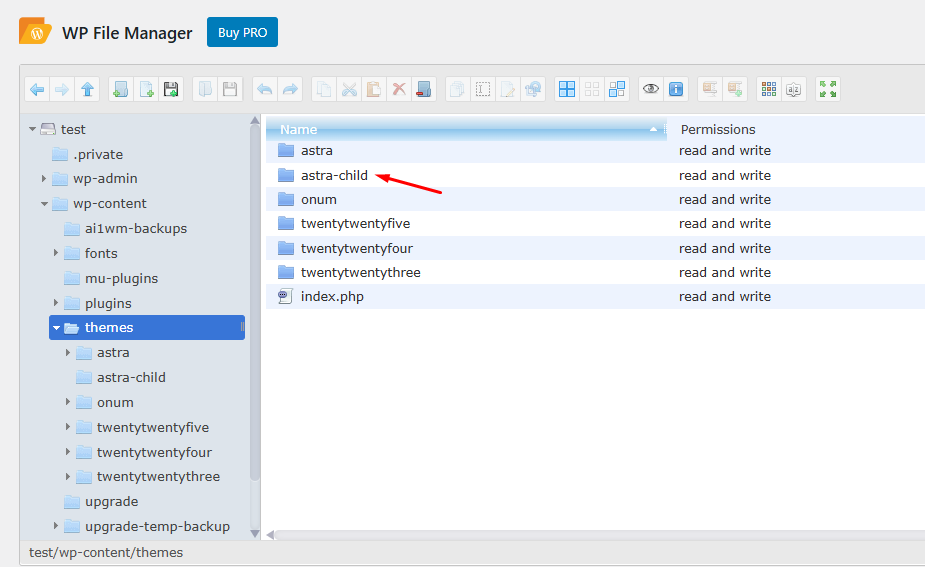Sort by the Name column header

coord(466,129)
